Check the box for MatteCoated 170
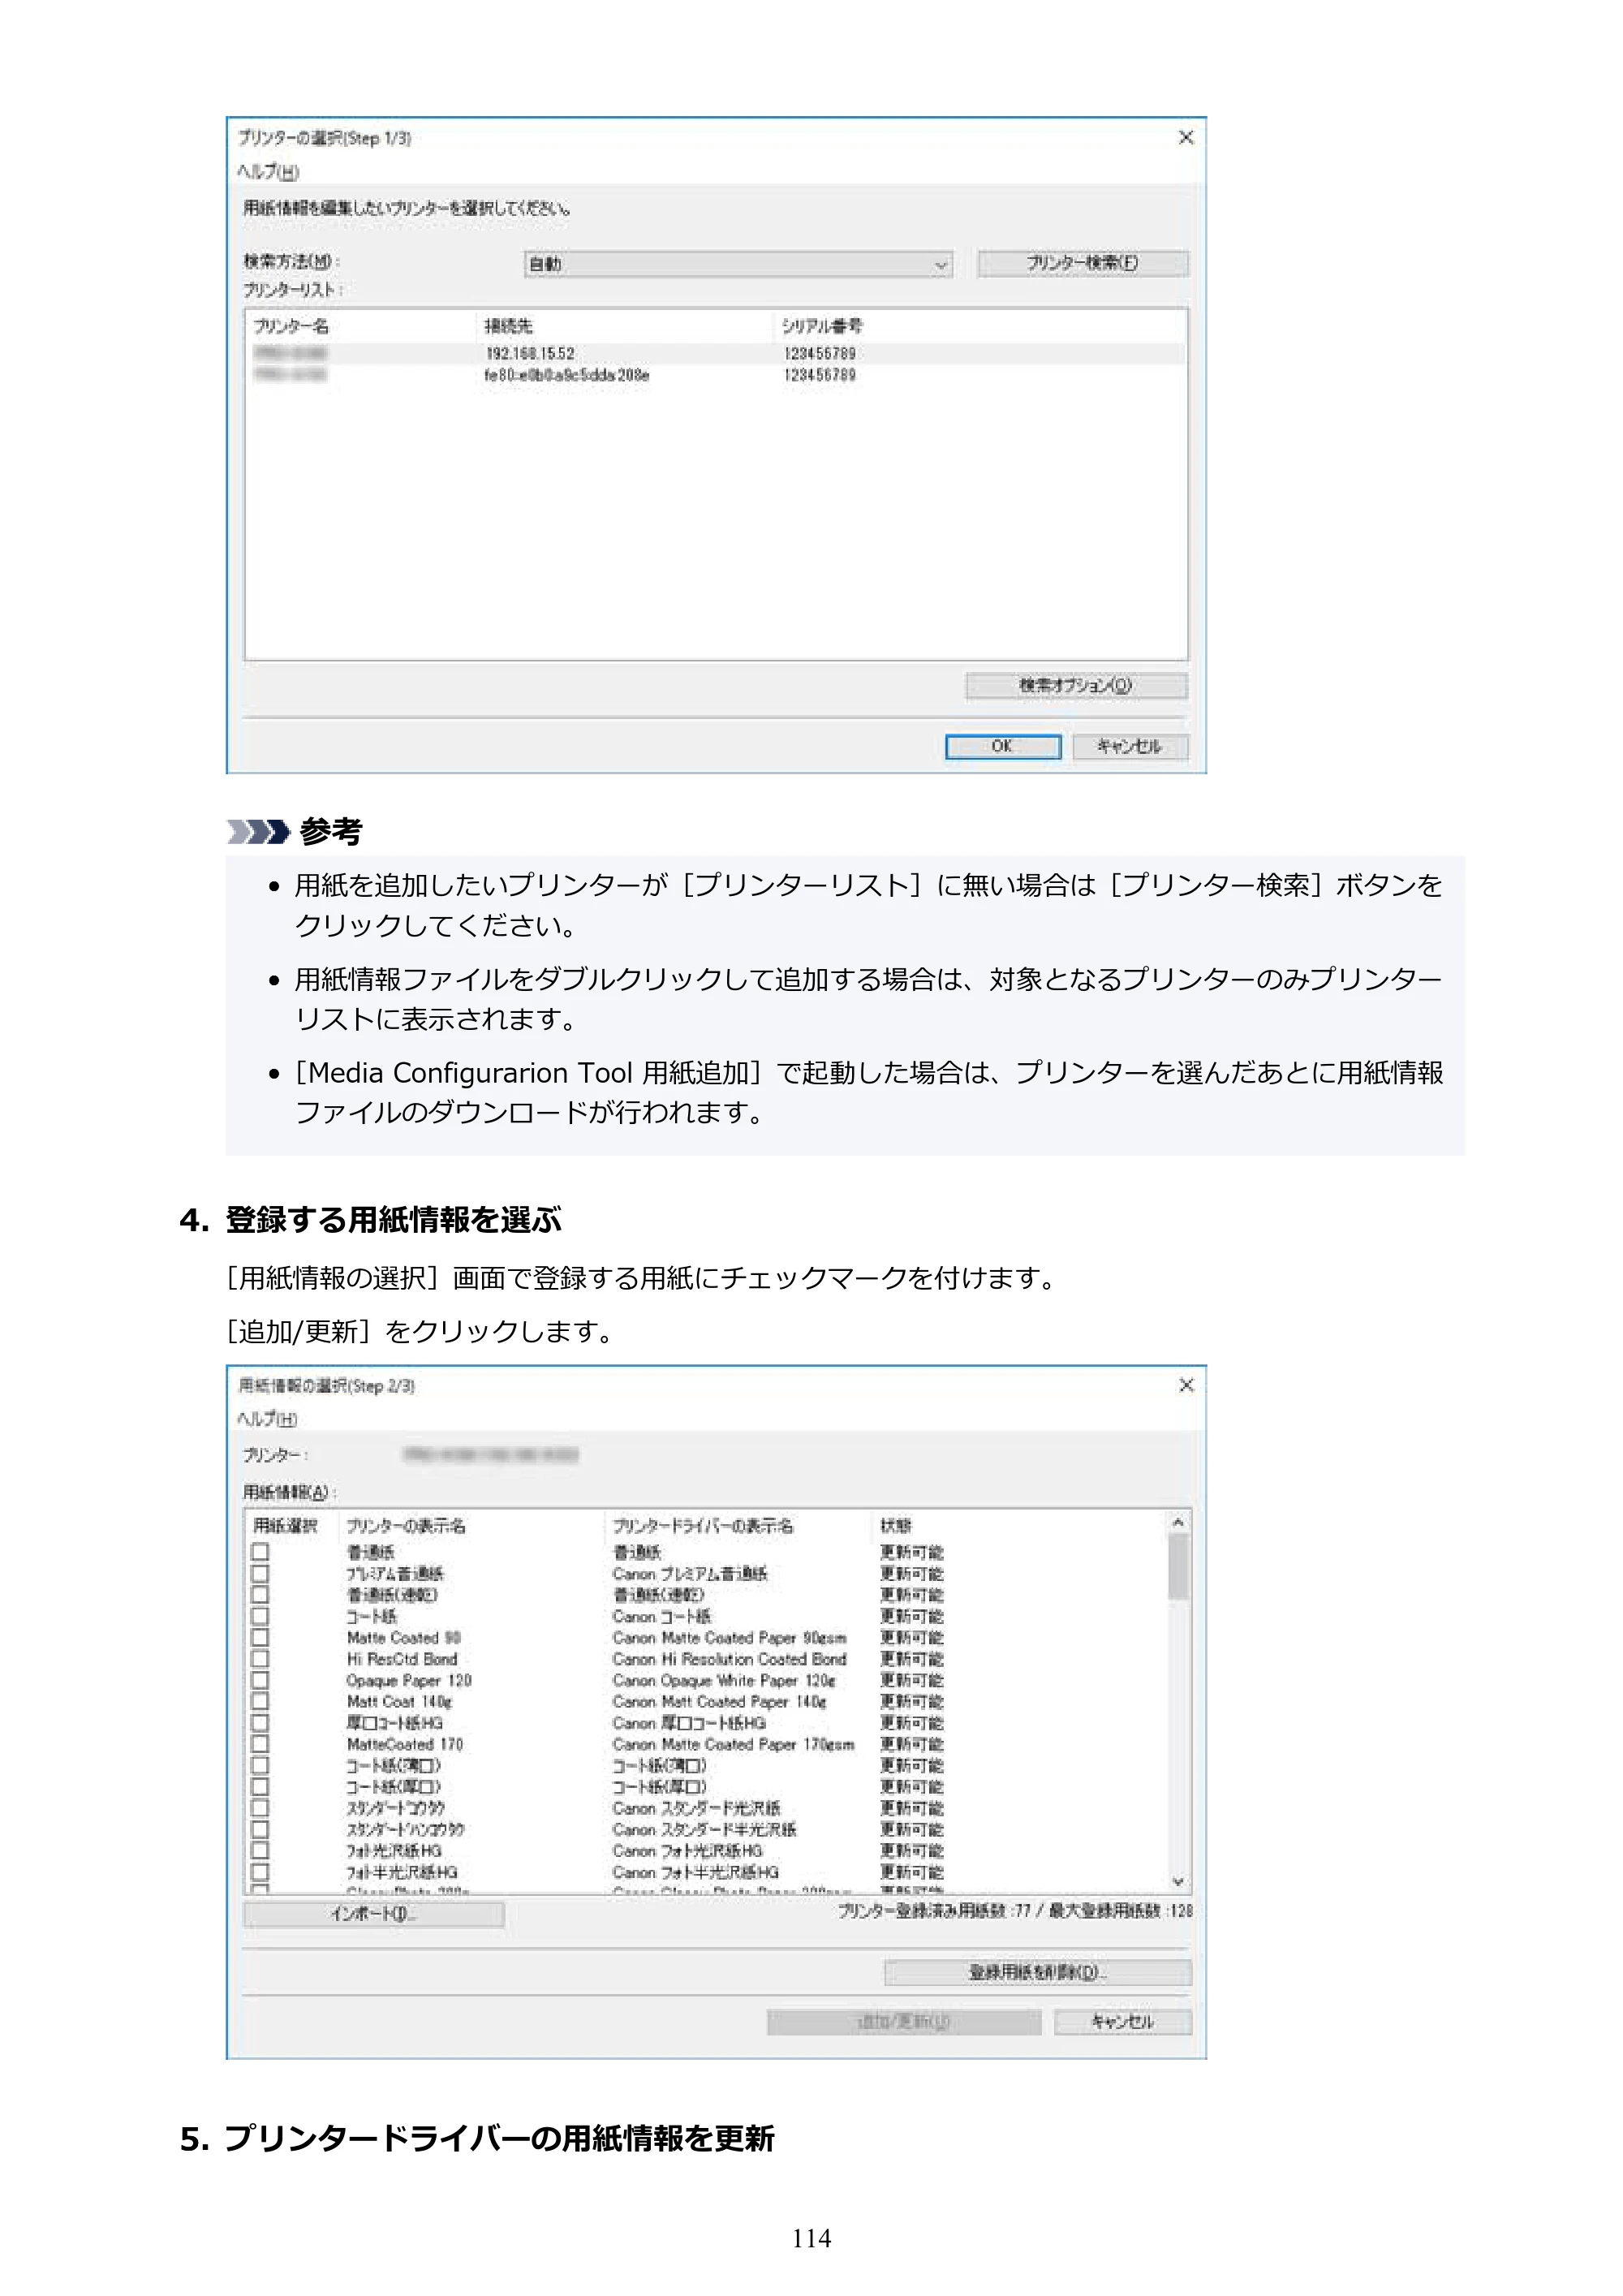The width and height of the screenshot is (1623, 2296). [260, 1744]
